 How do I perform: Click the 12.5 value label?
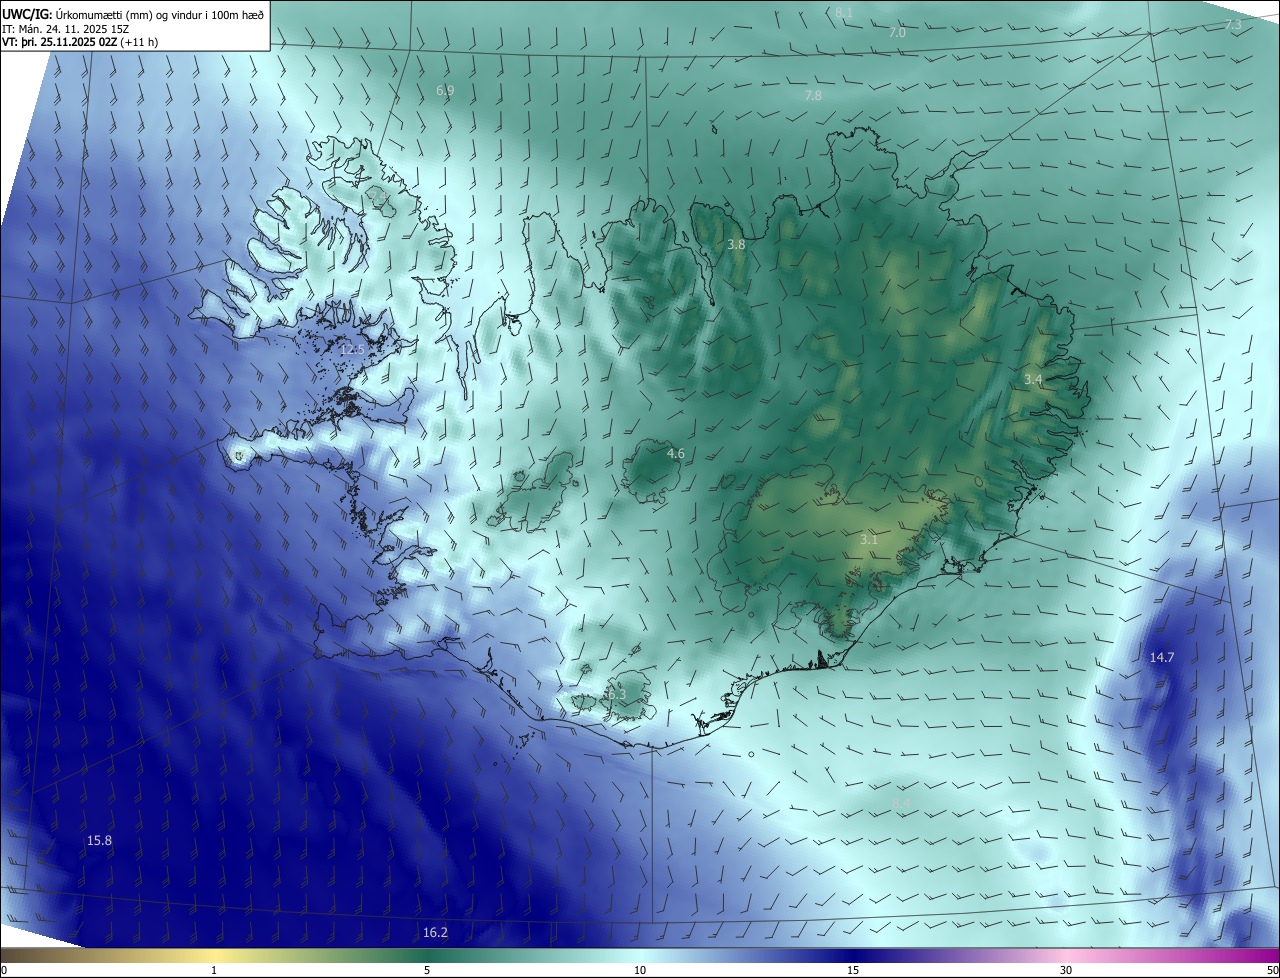352,349
